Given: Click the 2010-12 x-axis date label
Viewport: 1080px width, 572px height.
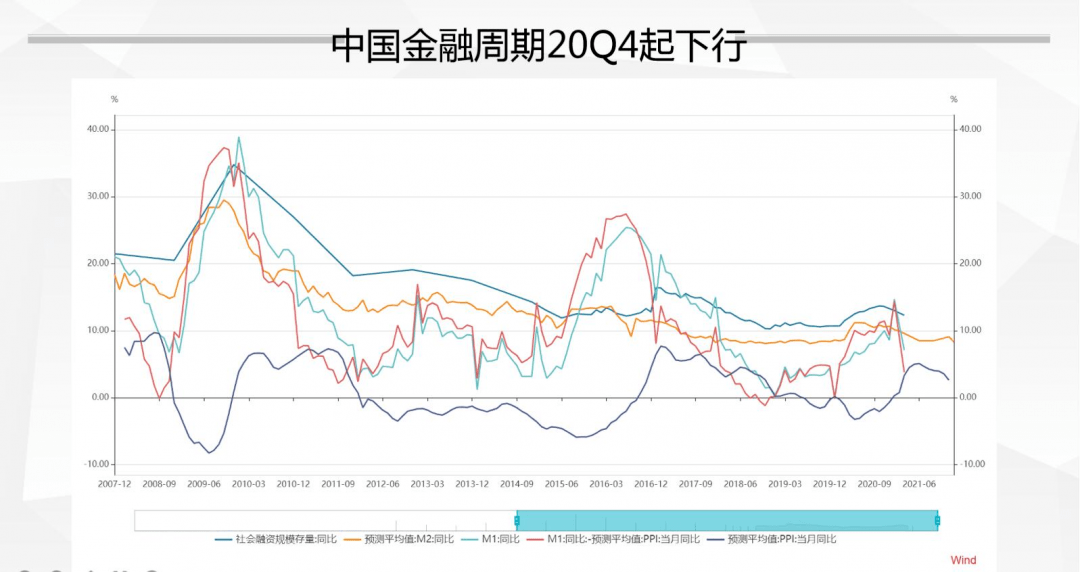Looking at the screenshot, I should (x=293, y=484).
